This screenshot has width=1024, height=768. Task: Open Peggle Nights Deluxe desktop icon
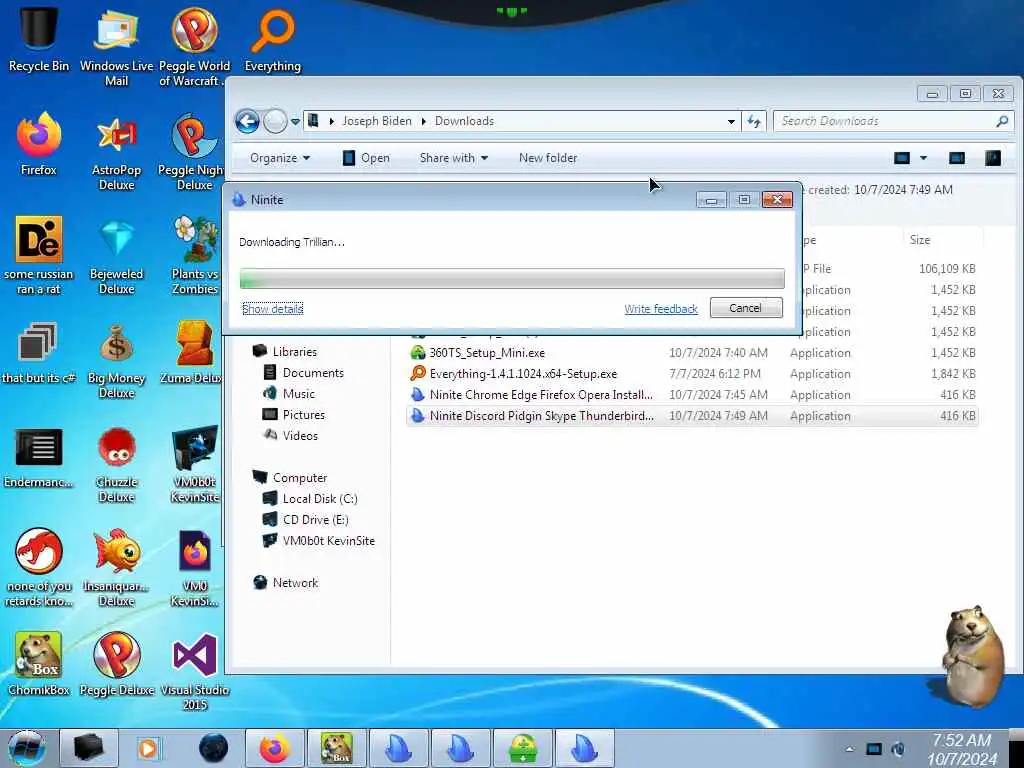point(194,152)
